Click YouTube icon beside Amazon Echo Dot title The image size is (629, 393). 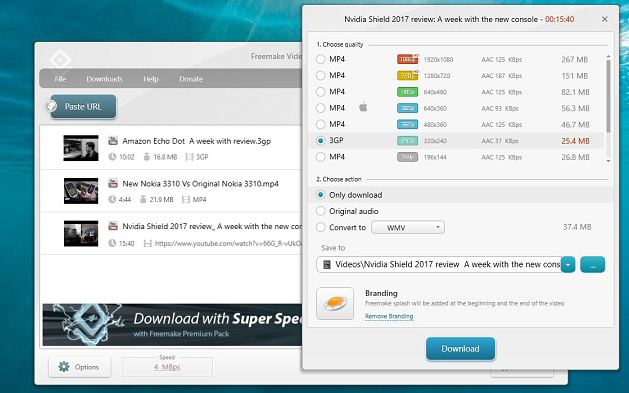coord(113,141)
